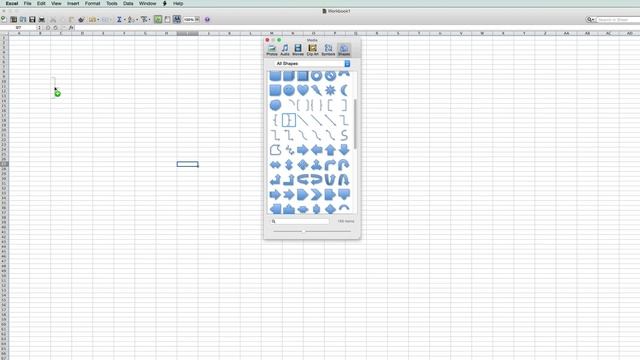This screenshot has width=640, height=360.
Task: Open the View menu
Action: click(56, 3)
